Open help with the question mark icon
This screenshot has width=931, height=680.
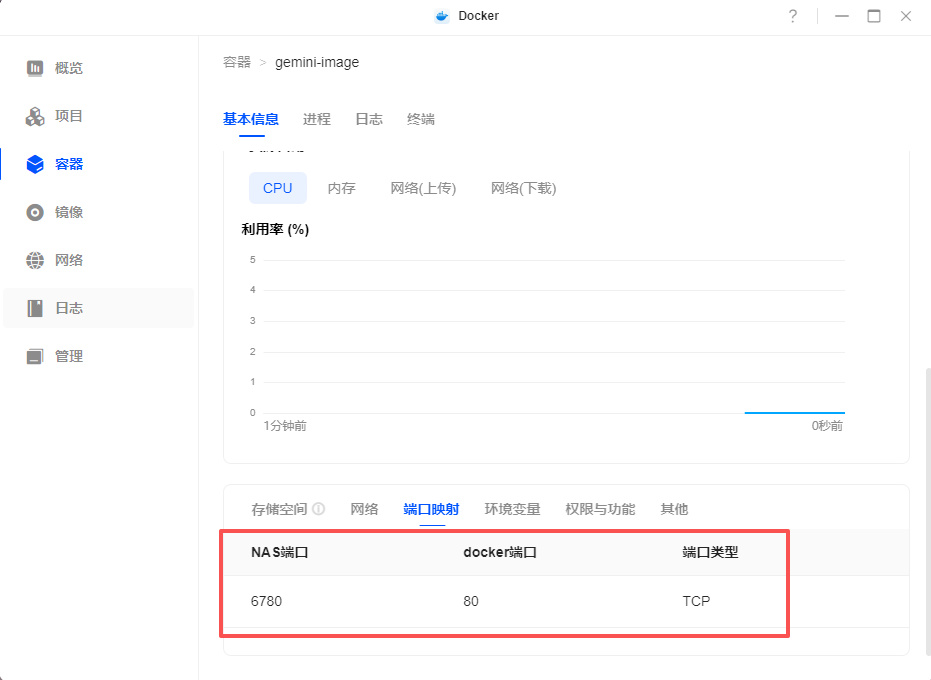pyautogui.click(x=793, y=16)
